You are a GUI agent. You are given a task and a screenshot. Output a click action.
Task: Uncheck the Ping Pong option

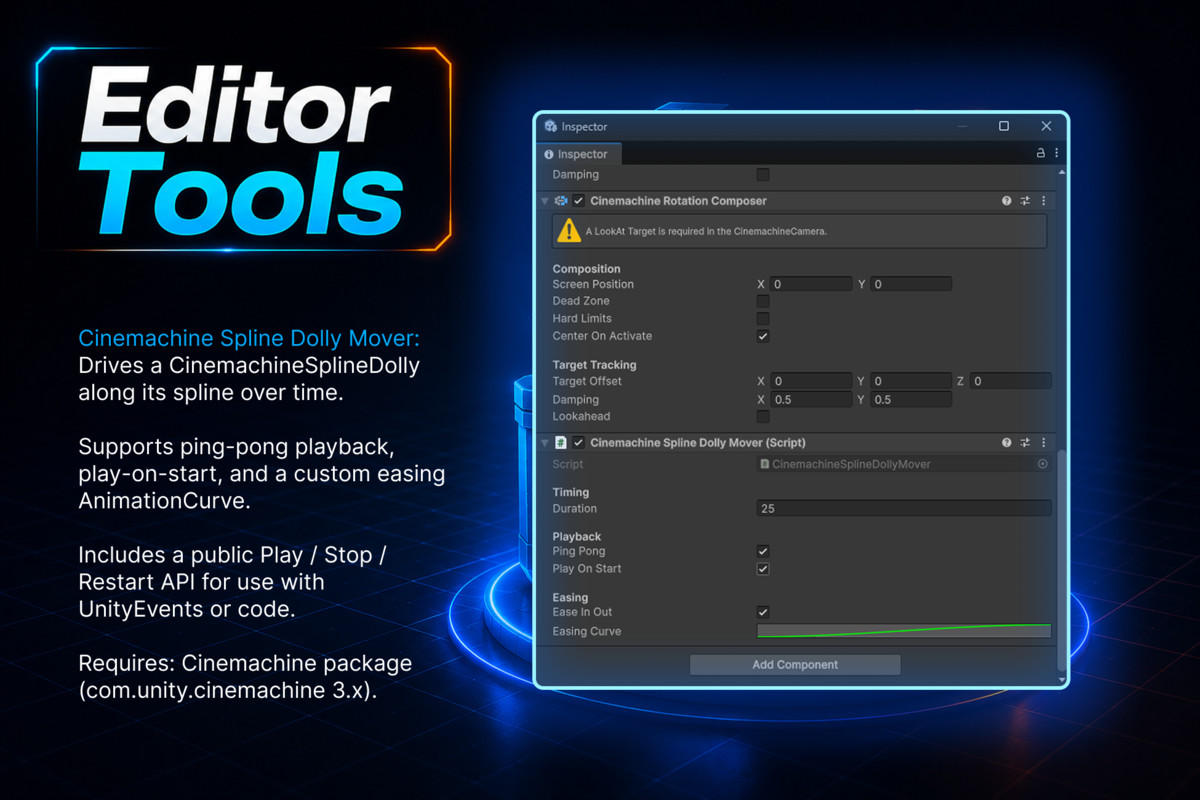point(763,551)
